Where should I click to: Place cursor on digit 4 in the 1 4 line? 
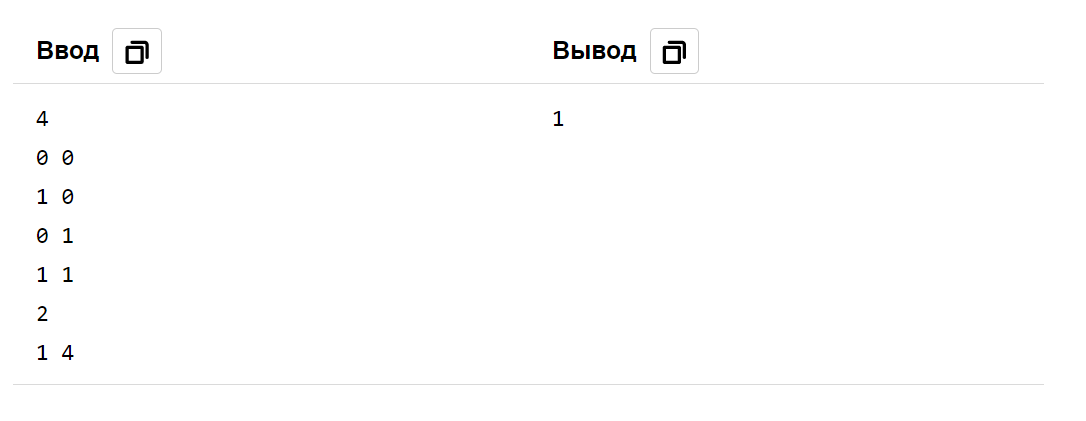(x=67, y=353)
